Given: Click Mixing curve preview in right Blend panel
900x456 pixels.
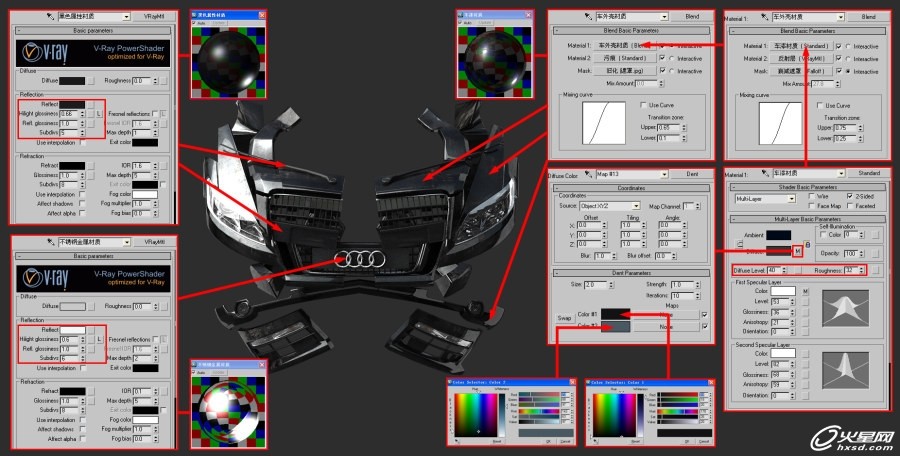Looking at the screenshot, I should pyautogui.click(x=779, y=123).
